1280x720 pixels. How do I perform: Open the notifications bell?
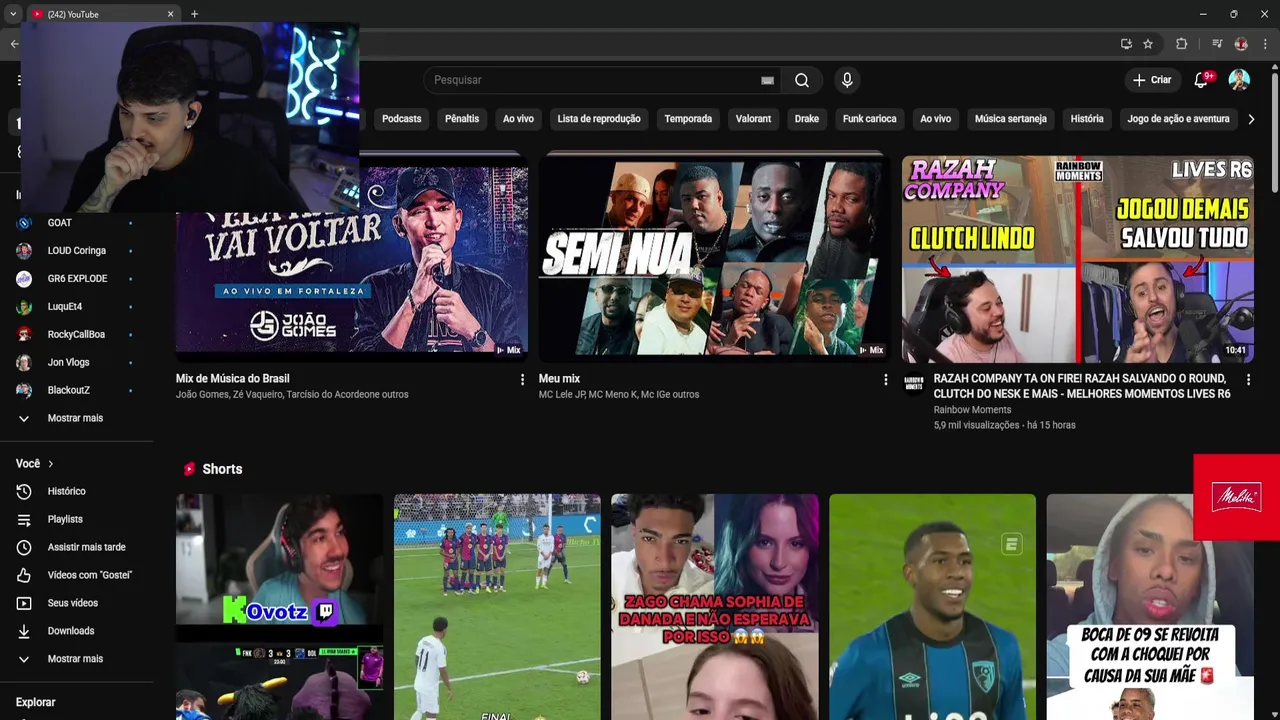coord(1201,80)
